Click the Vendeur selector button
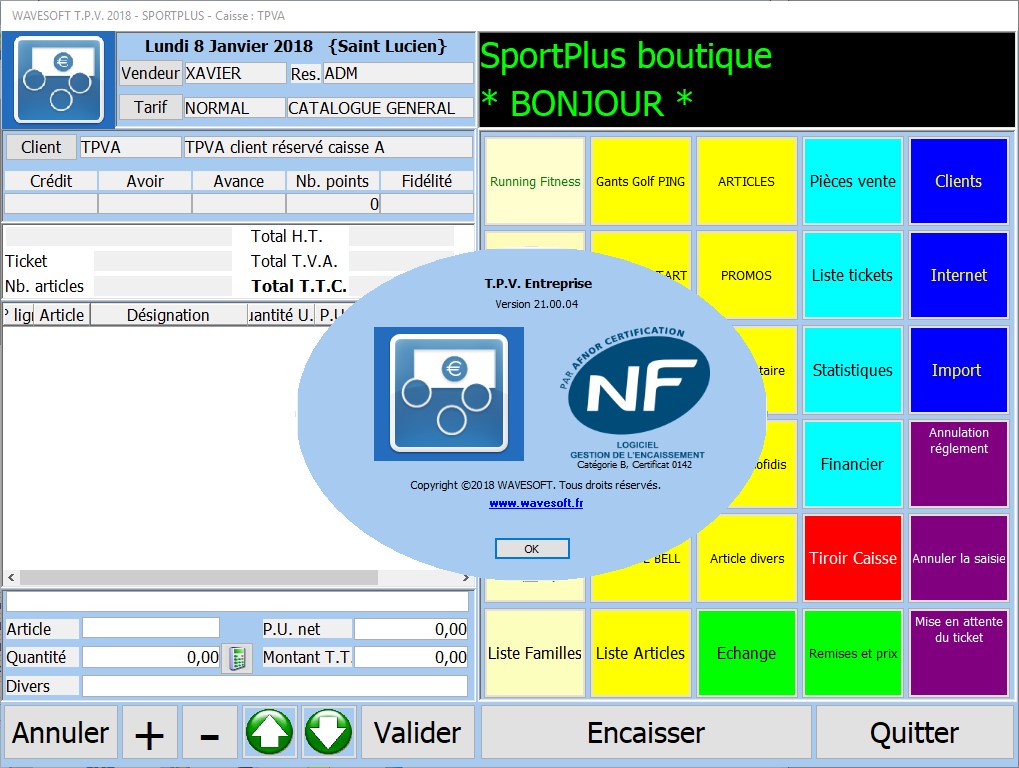Viewport: 1019px width, 768px height. tap(150, 73)
